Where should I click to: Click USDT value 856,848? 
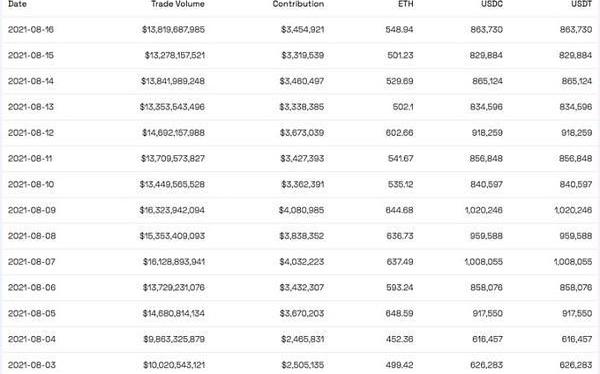[x=576, y=158]
